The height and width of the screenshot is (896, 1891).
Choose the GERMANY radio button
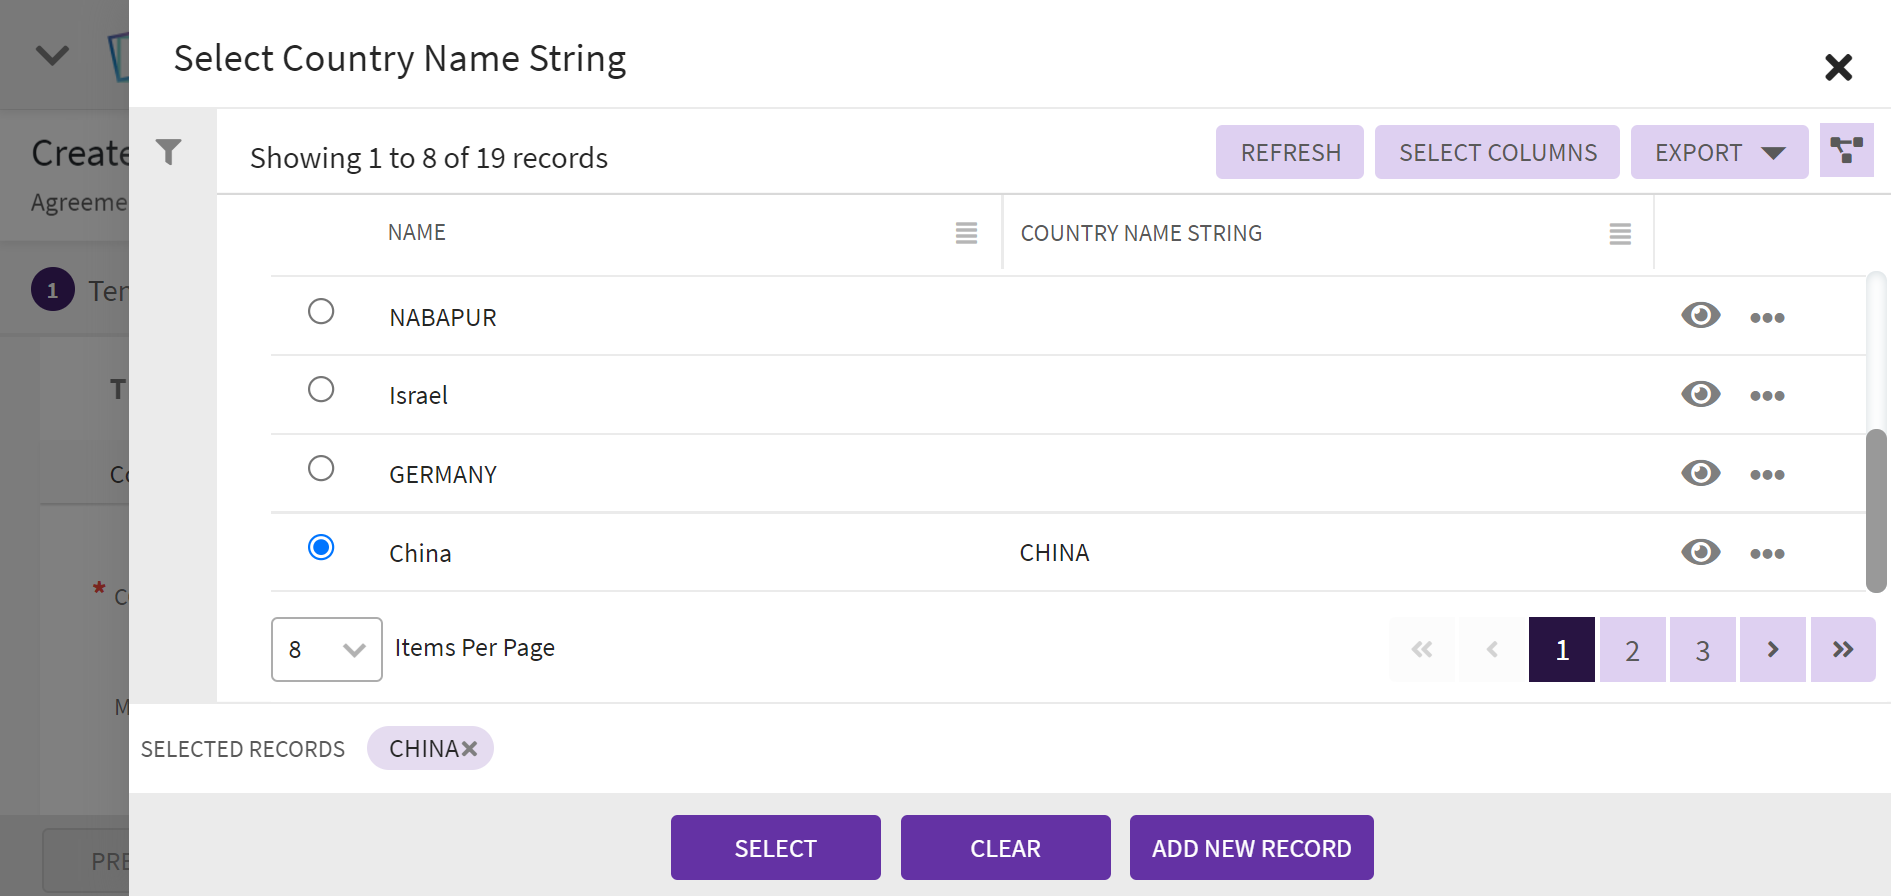coord(321,469)
